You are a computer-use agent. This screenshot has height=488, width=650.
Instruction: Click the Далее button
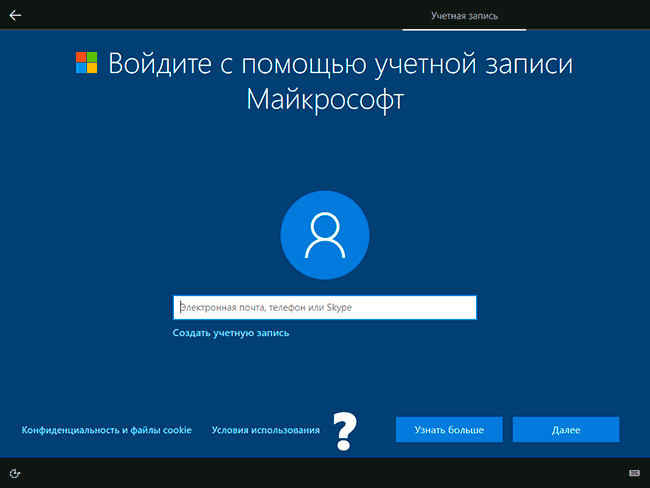(566, 430)
